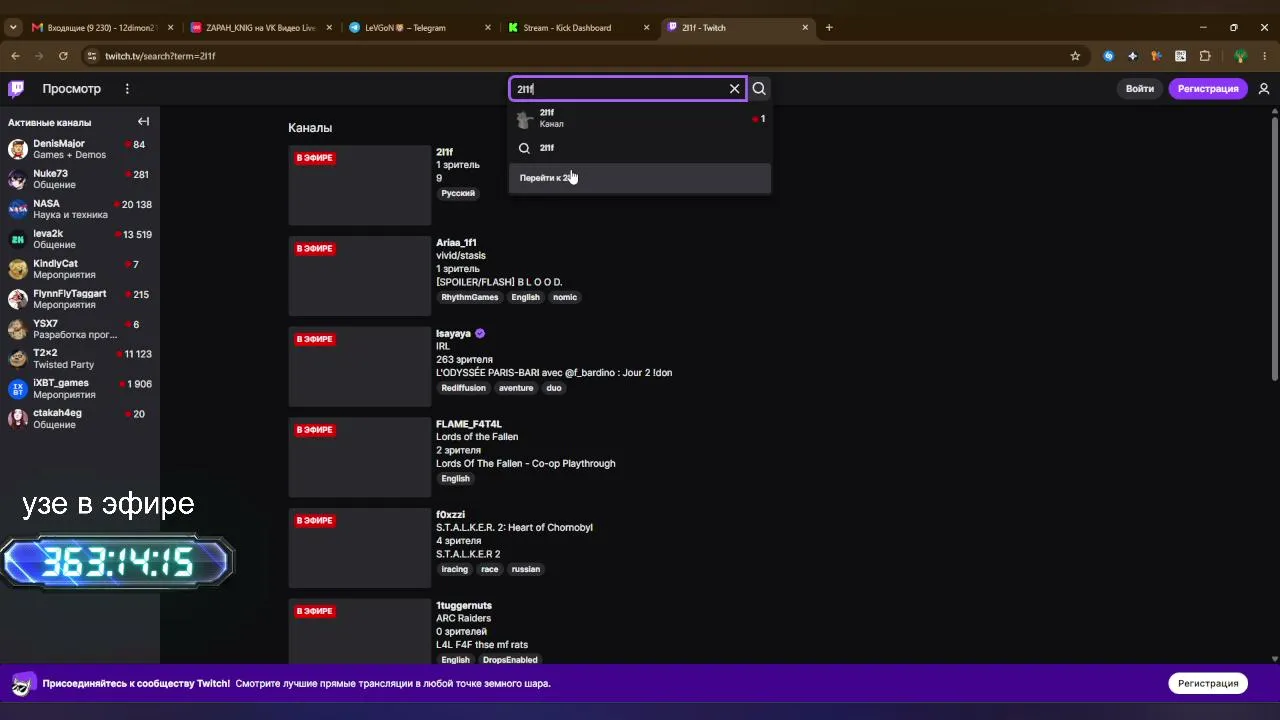Collapse the Активные каналы sidebar

tap(143, 122)
